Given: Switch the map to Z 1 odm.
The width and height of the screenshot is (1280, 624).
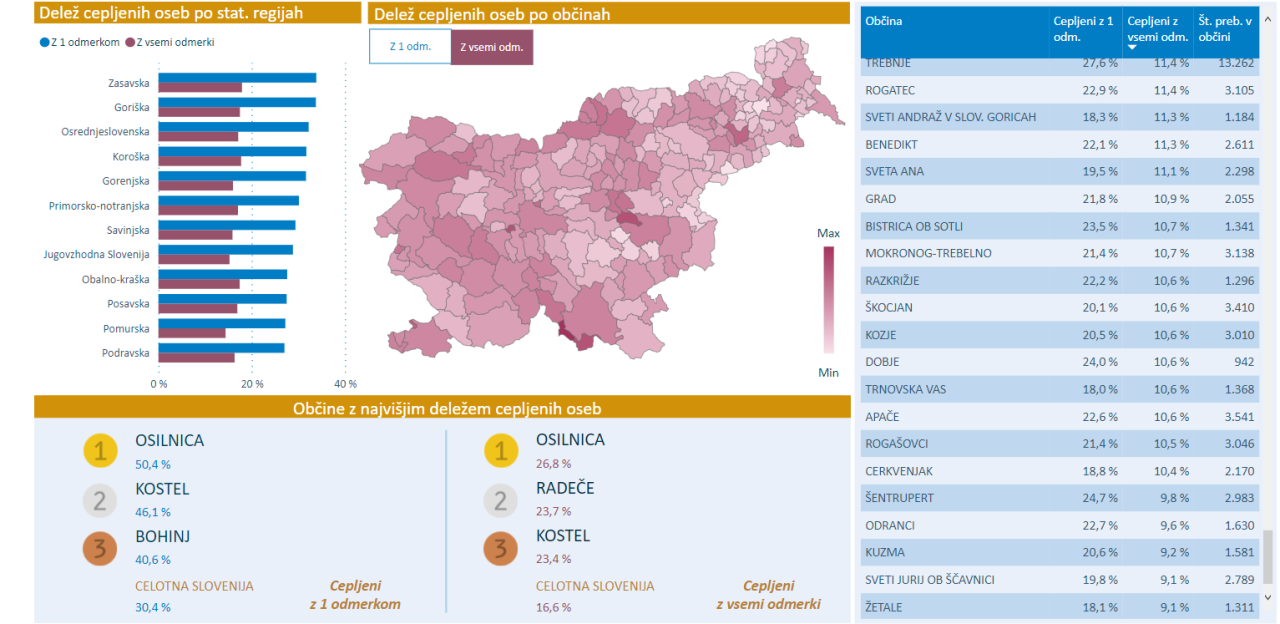Looking at the screenshot, I should pos(410,47).
